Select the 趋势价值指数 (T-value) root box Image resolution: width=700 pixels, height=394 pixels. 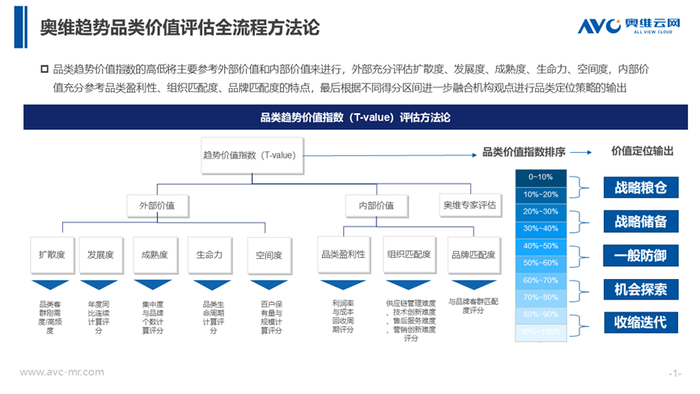[x=252, y=155]
